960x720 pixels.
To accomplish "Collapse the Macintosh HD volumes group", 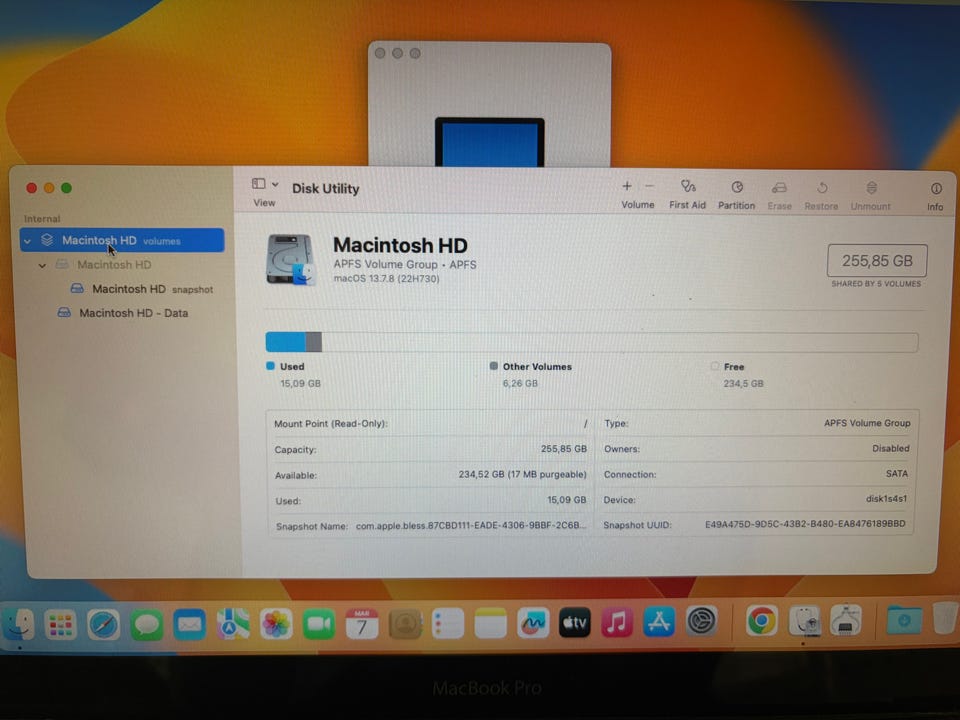I will [28, 241].
